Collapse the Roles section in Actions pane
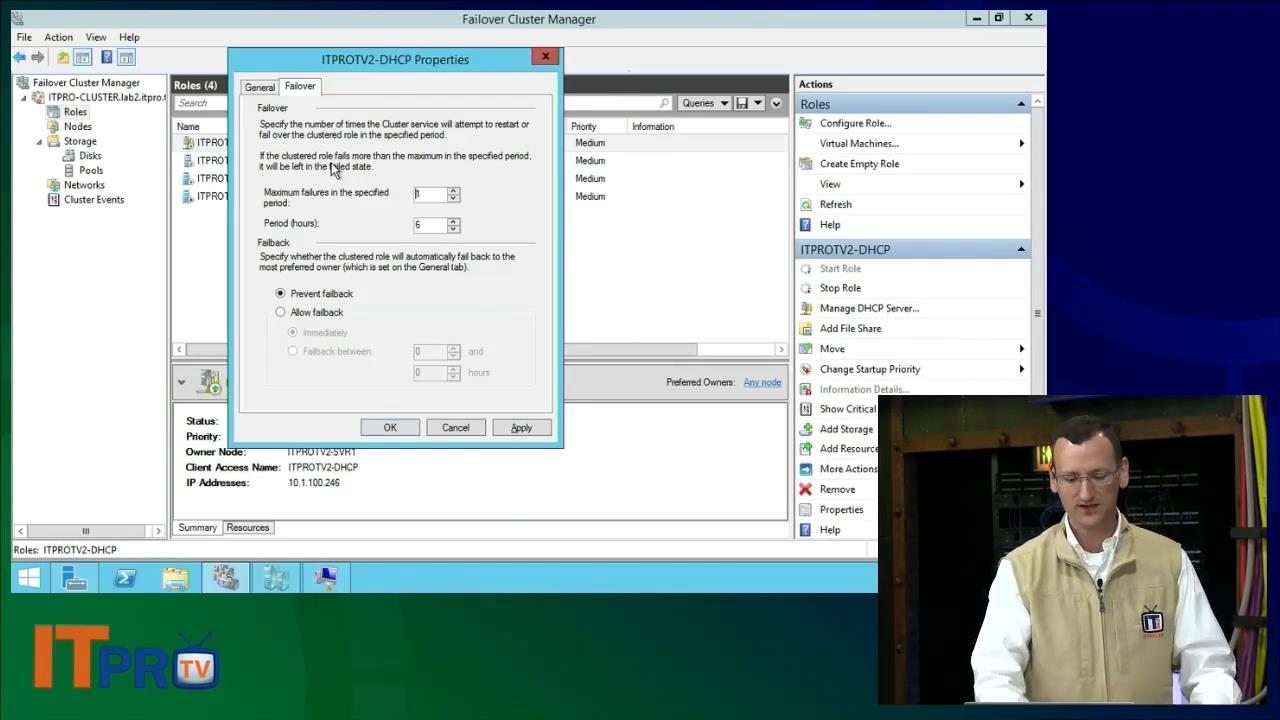The width and height of the screenshot is (1280, 720). click(x=1021, y=104)
